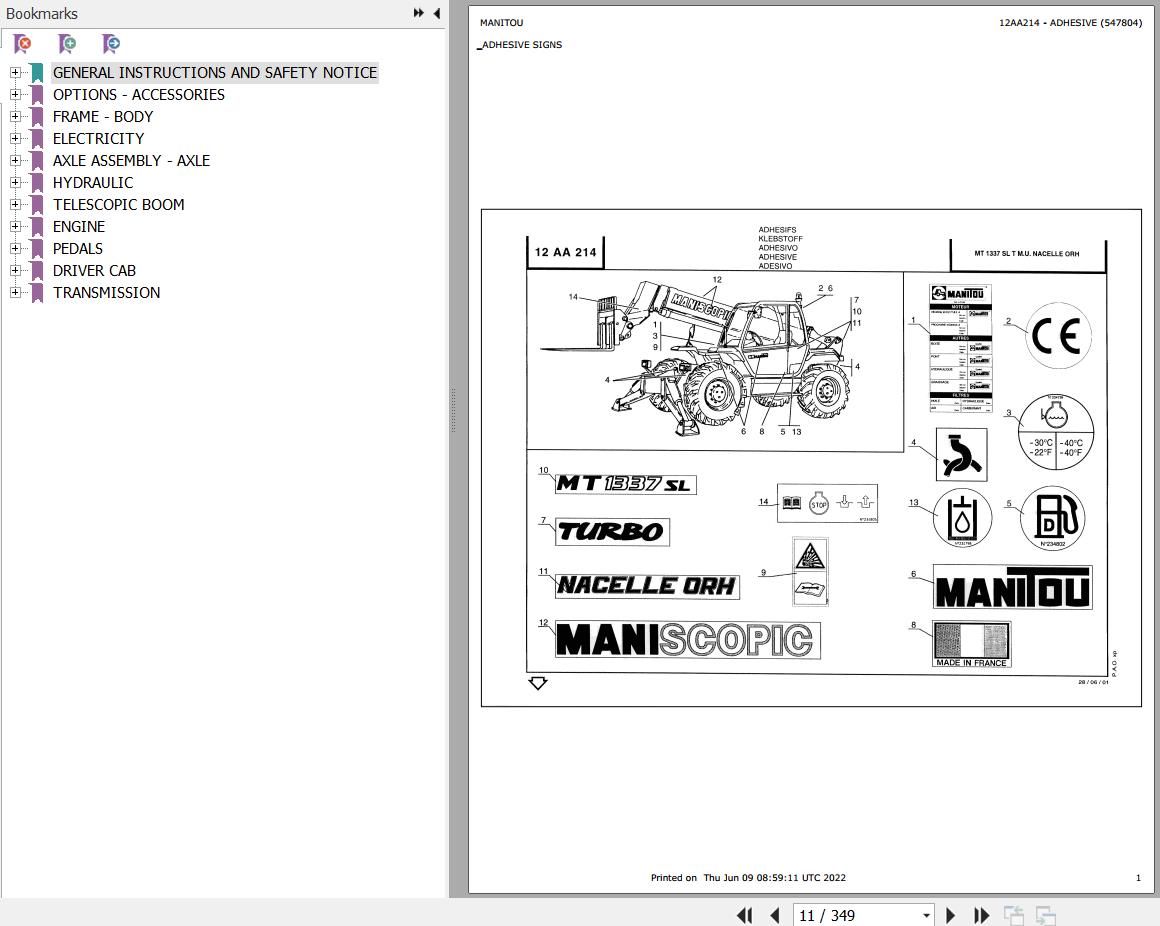
Task: Click the "Printed on Thu Jun 09" footer text
Action: (x=748, y=878)
